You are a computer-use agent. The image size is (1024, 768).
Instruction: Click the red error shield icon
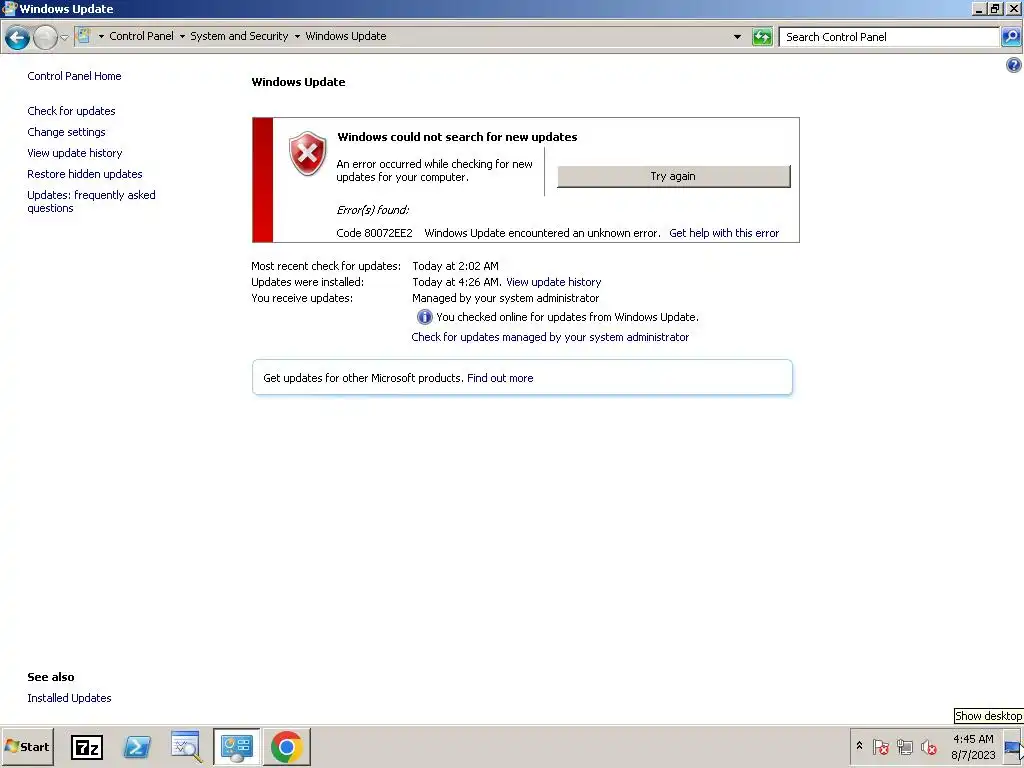pos(308,153)
